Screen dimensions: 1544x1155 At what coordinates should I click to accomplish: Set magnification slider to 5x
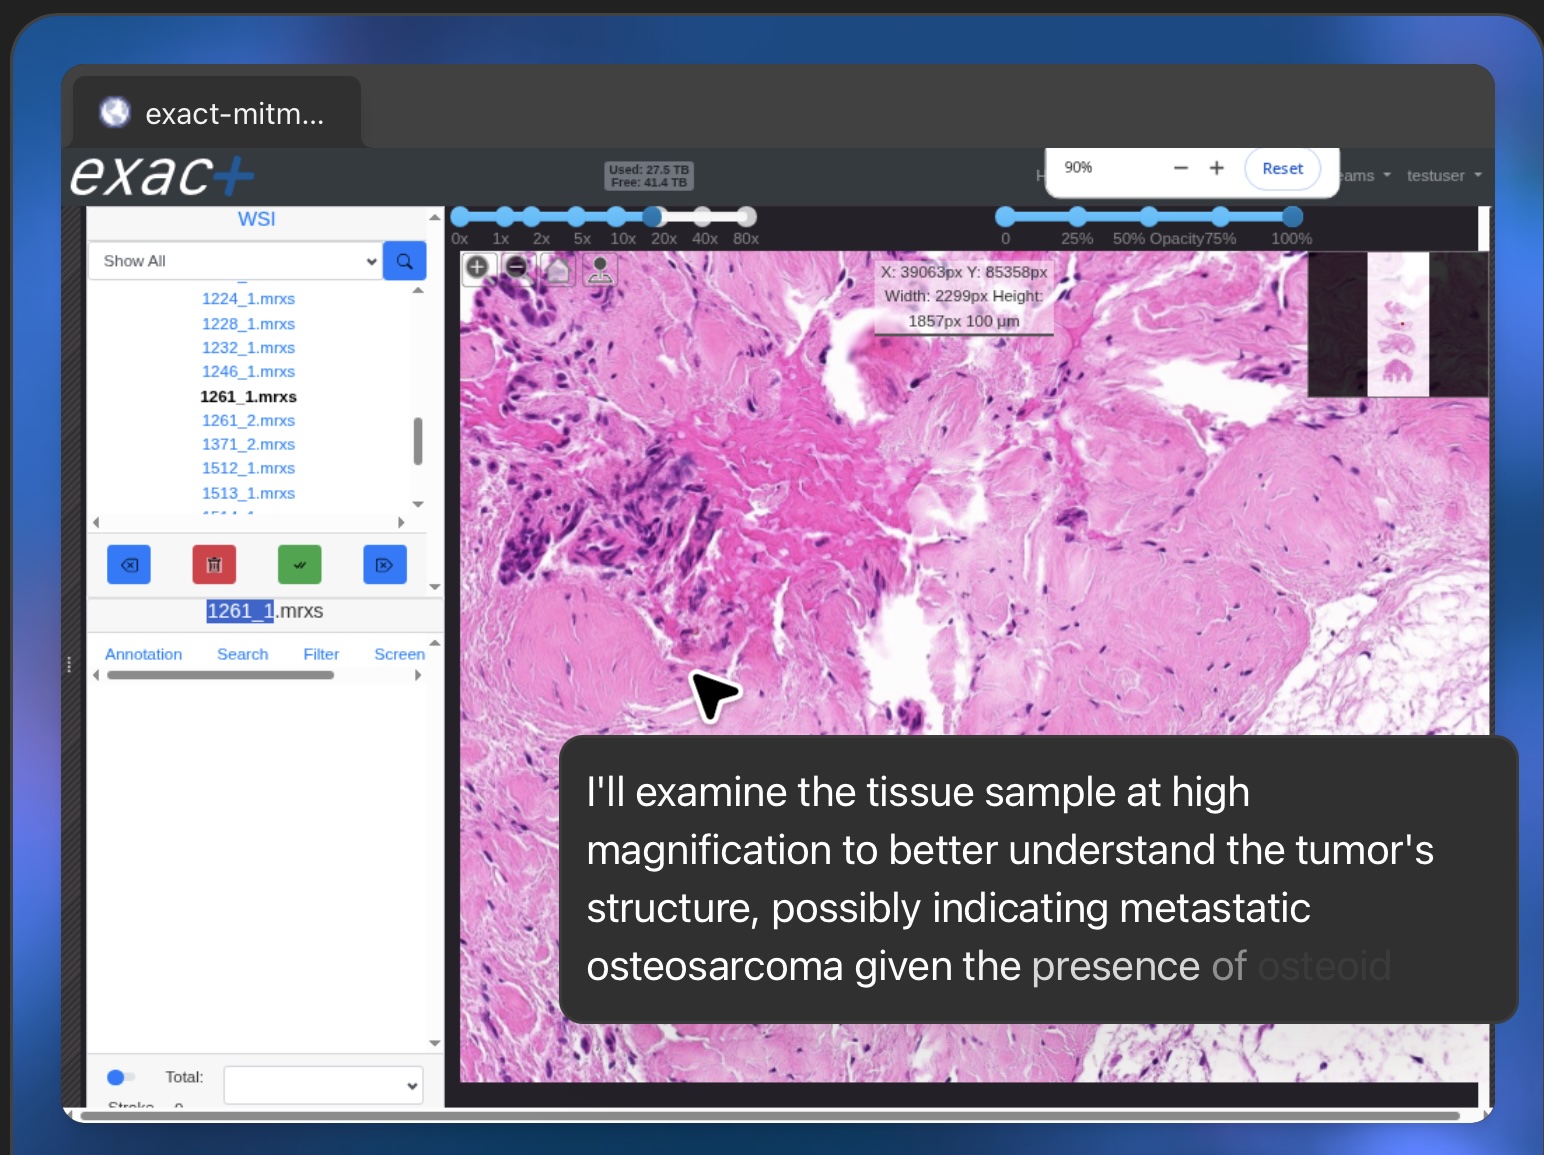(576, 216)
